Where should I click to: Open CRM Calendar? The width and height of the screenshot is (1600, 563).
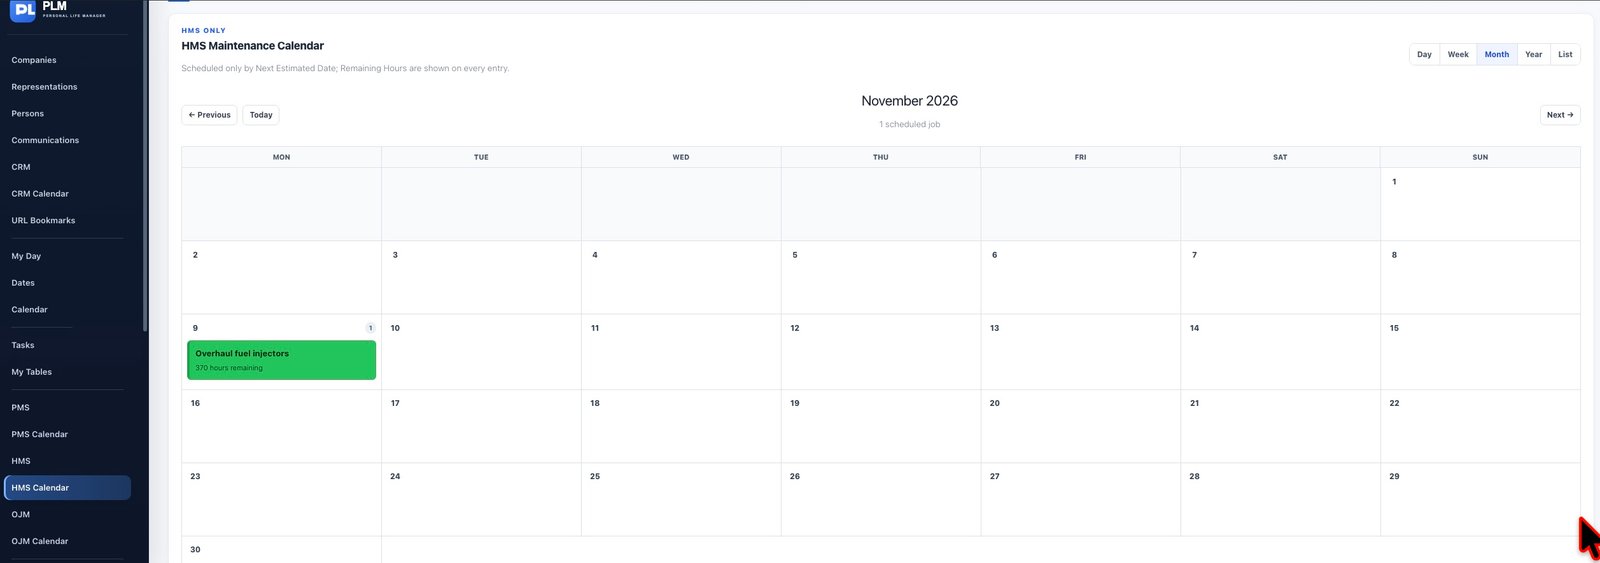pos(40,194)
